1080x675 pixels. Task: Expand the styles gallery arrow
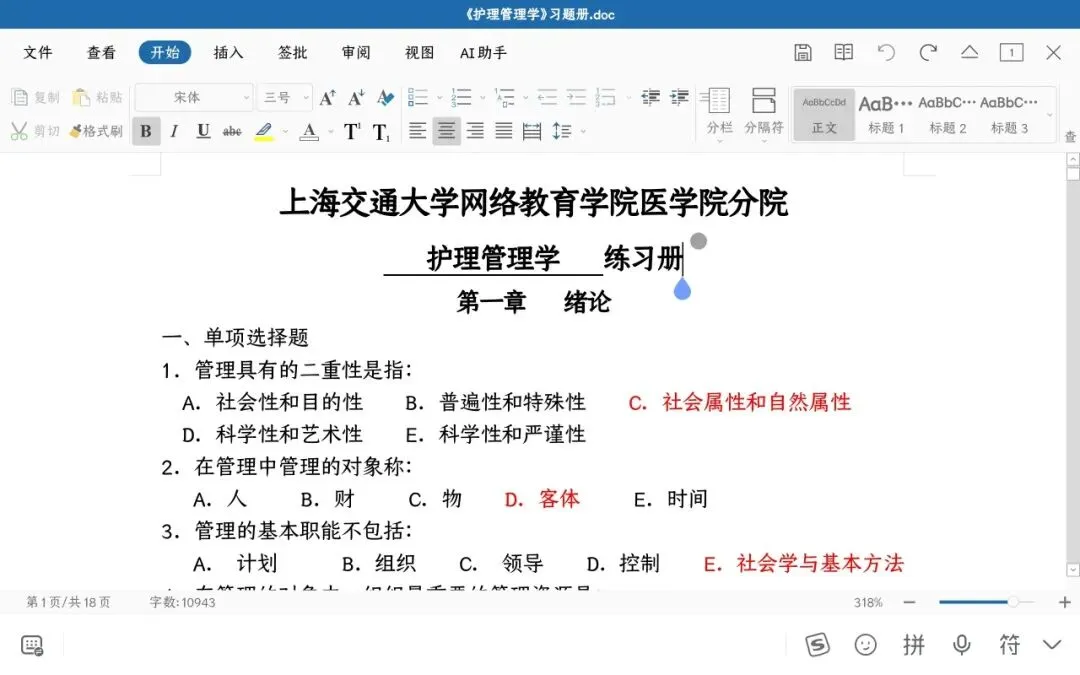[x=1050, y=115]
